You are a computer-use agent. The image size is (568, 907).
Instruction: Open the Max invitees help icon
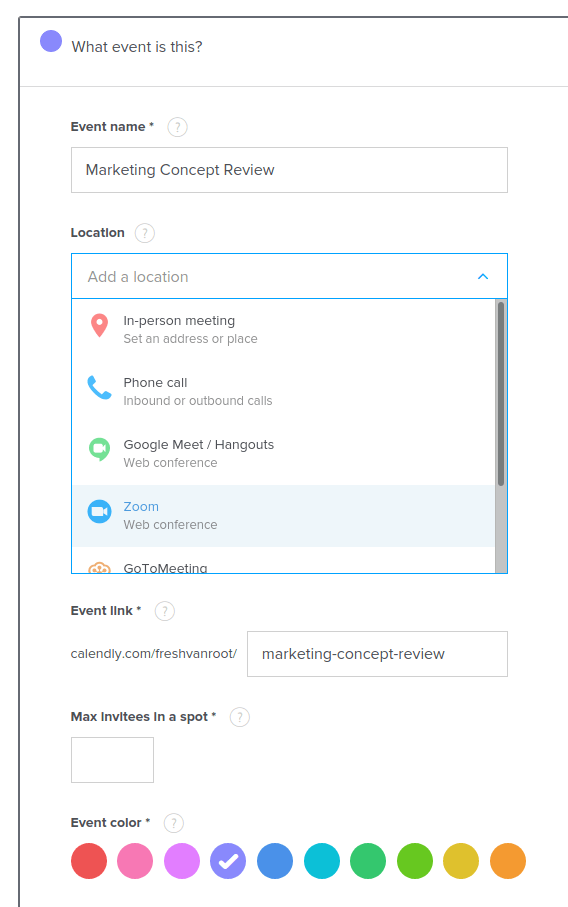239,717
